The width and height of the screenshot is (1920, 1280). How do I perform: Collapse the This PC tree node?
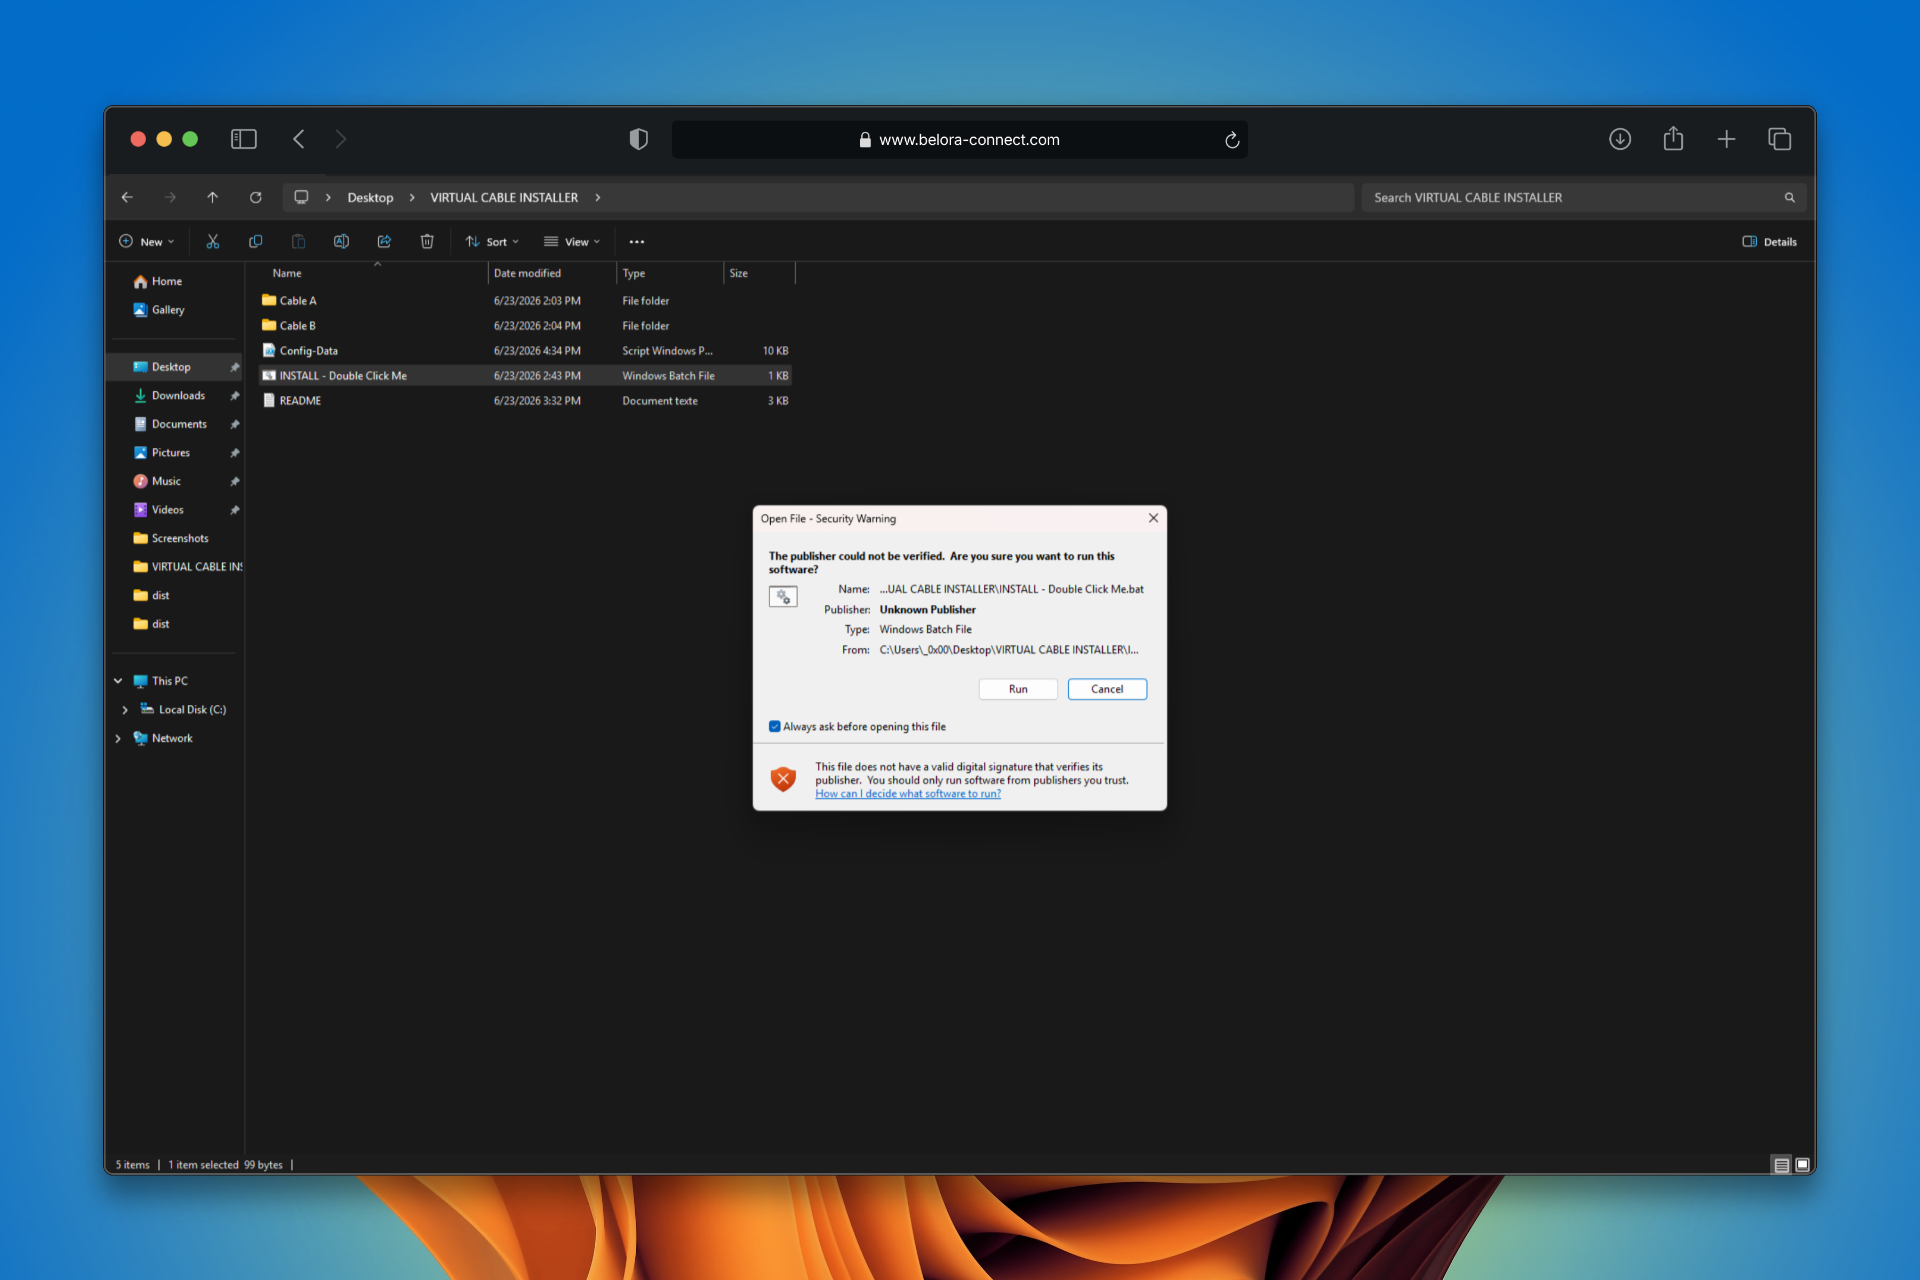[118, 681]
